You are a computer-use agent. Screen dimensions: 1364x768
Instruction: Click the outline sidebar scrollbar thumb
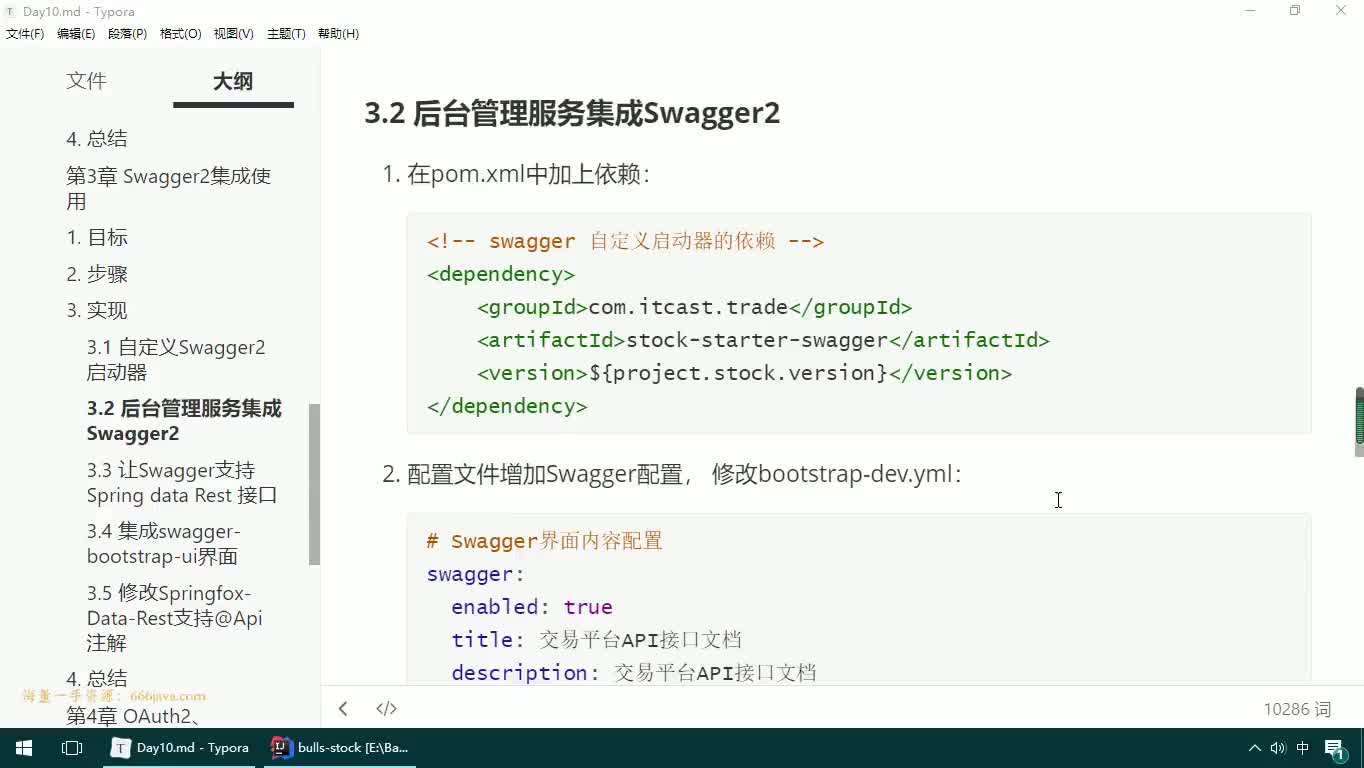[314, 484]
